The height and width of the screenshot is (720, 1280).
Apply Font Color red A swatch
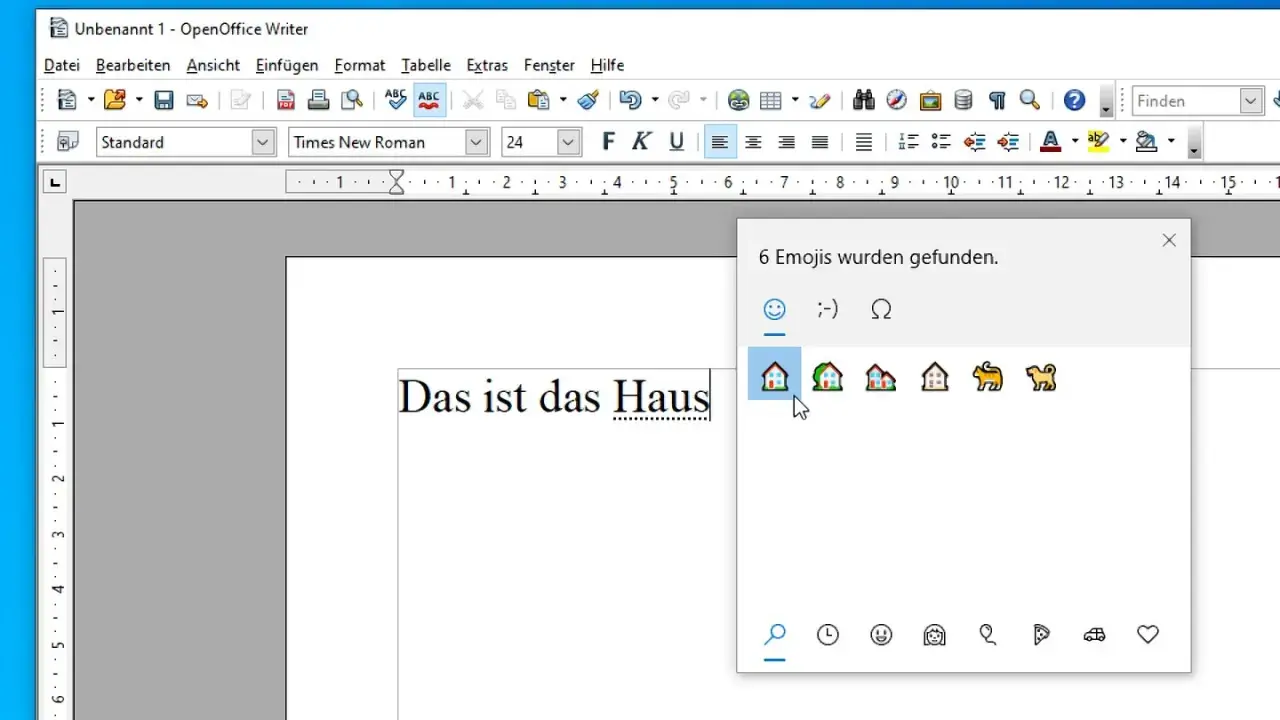(1050, 142)
